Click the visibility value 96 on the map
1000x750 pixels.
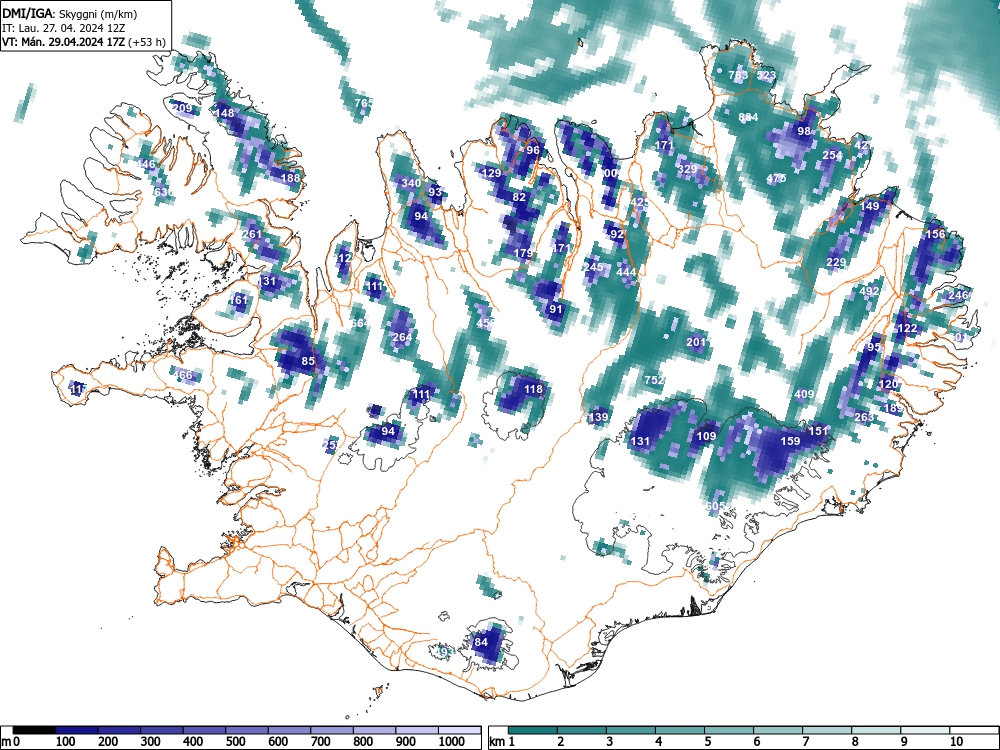[x=533, y=151]
